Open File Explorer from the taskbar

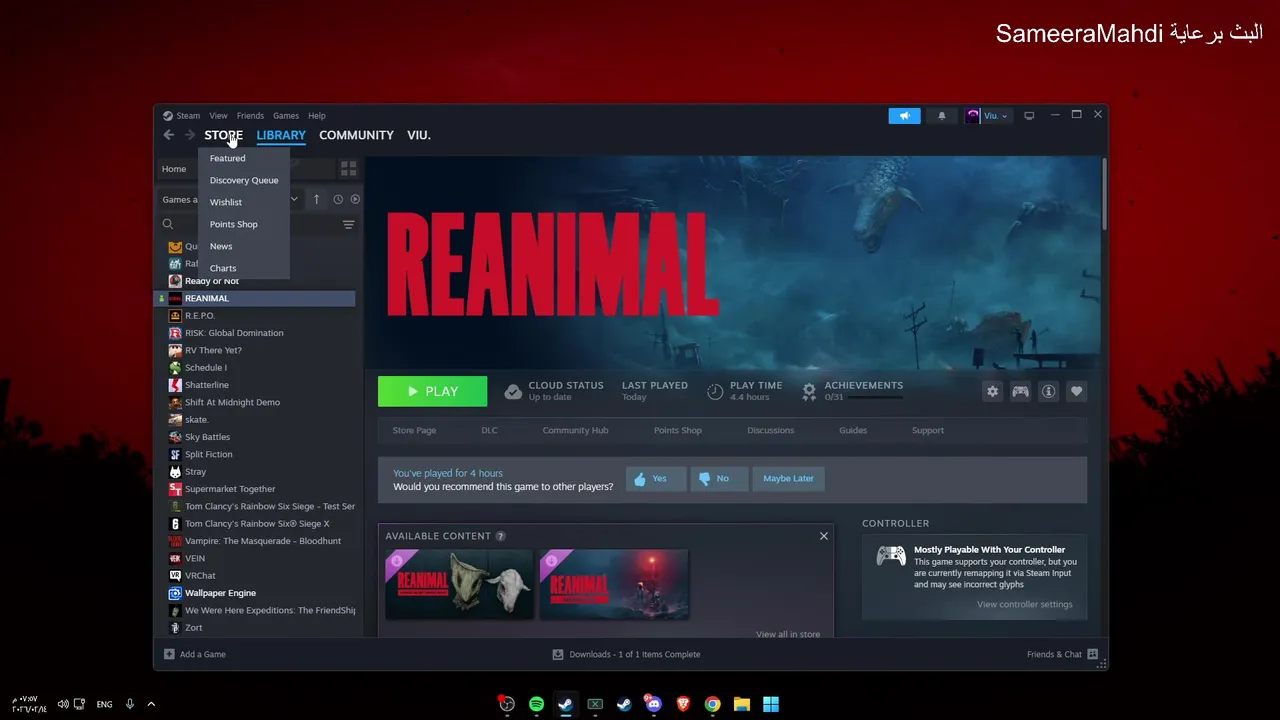741,704
